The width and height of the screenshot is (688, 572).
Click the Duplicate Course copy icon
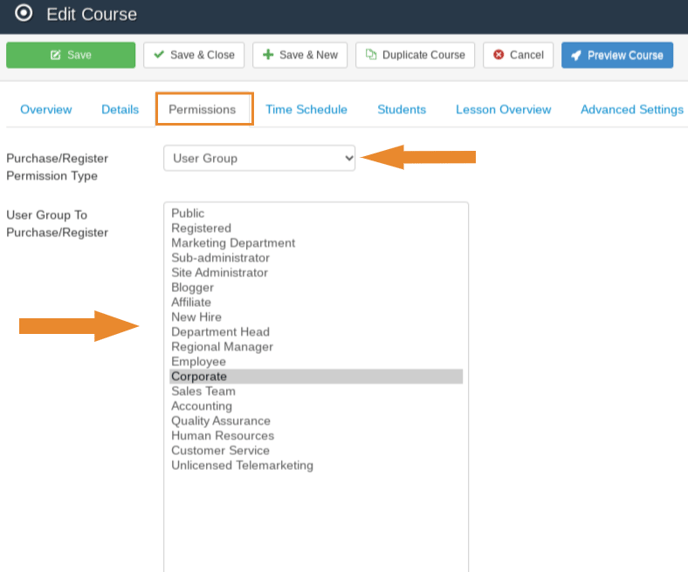click(371, 55)
